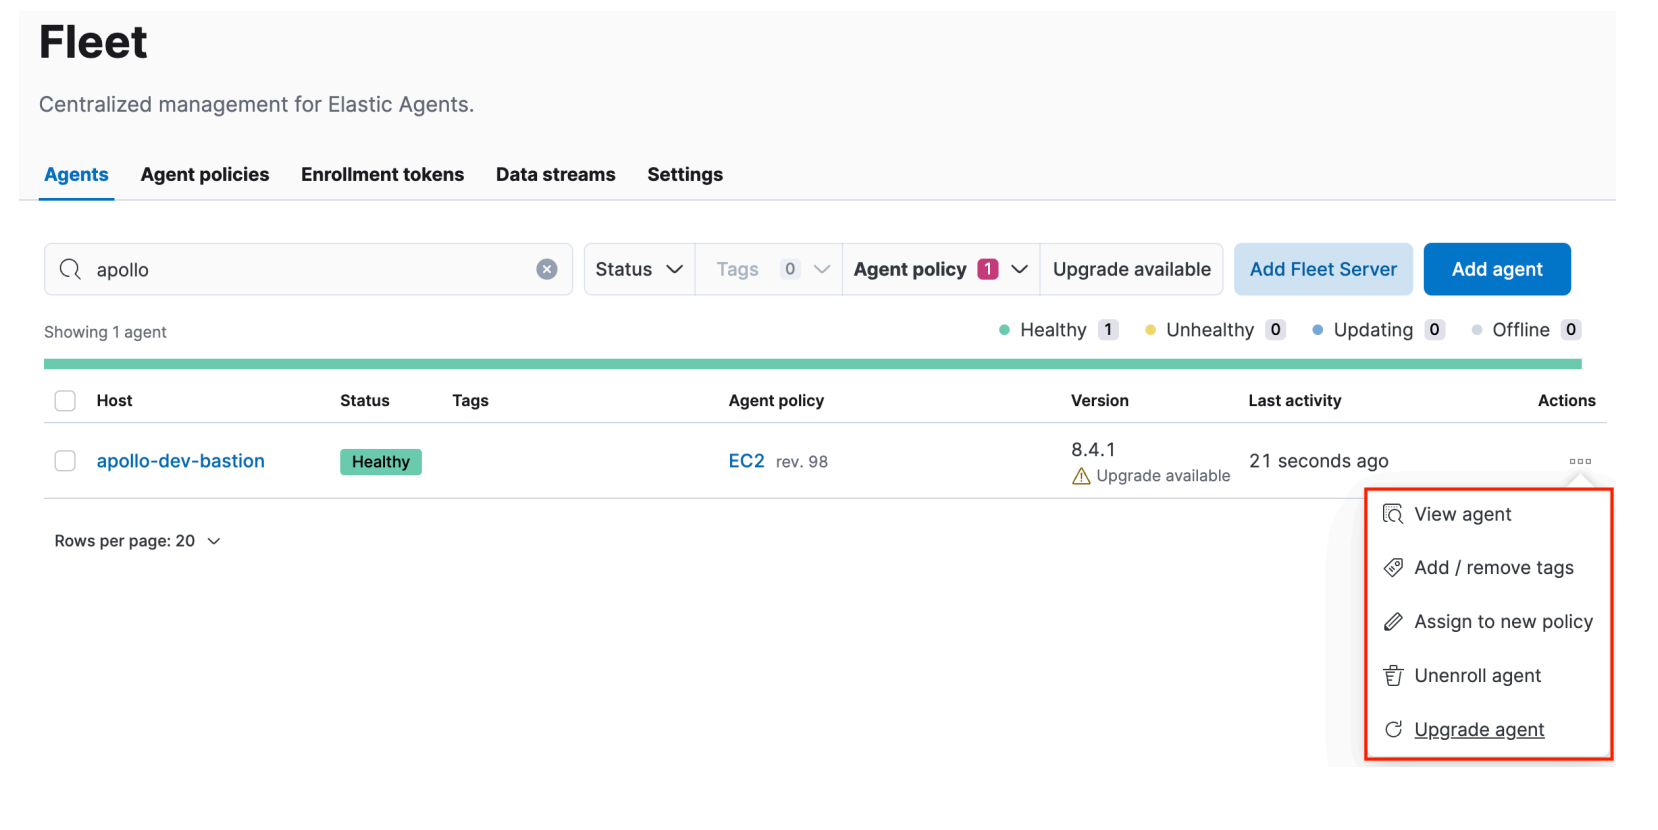Select the apollo-dev-bastion row checkbox
Screen dimensions: 1658x830
(x=65, y=461)
